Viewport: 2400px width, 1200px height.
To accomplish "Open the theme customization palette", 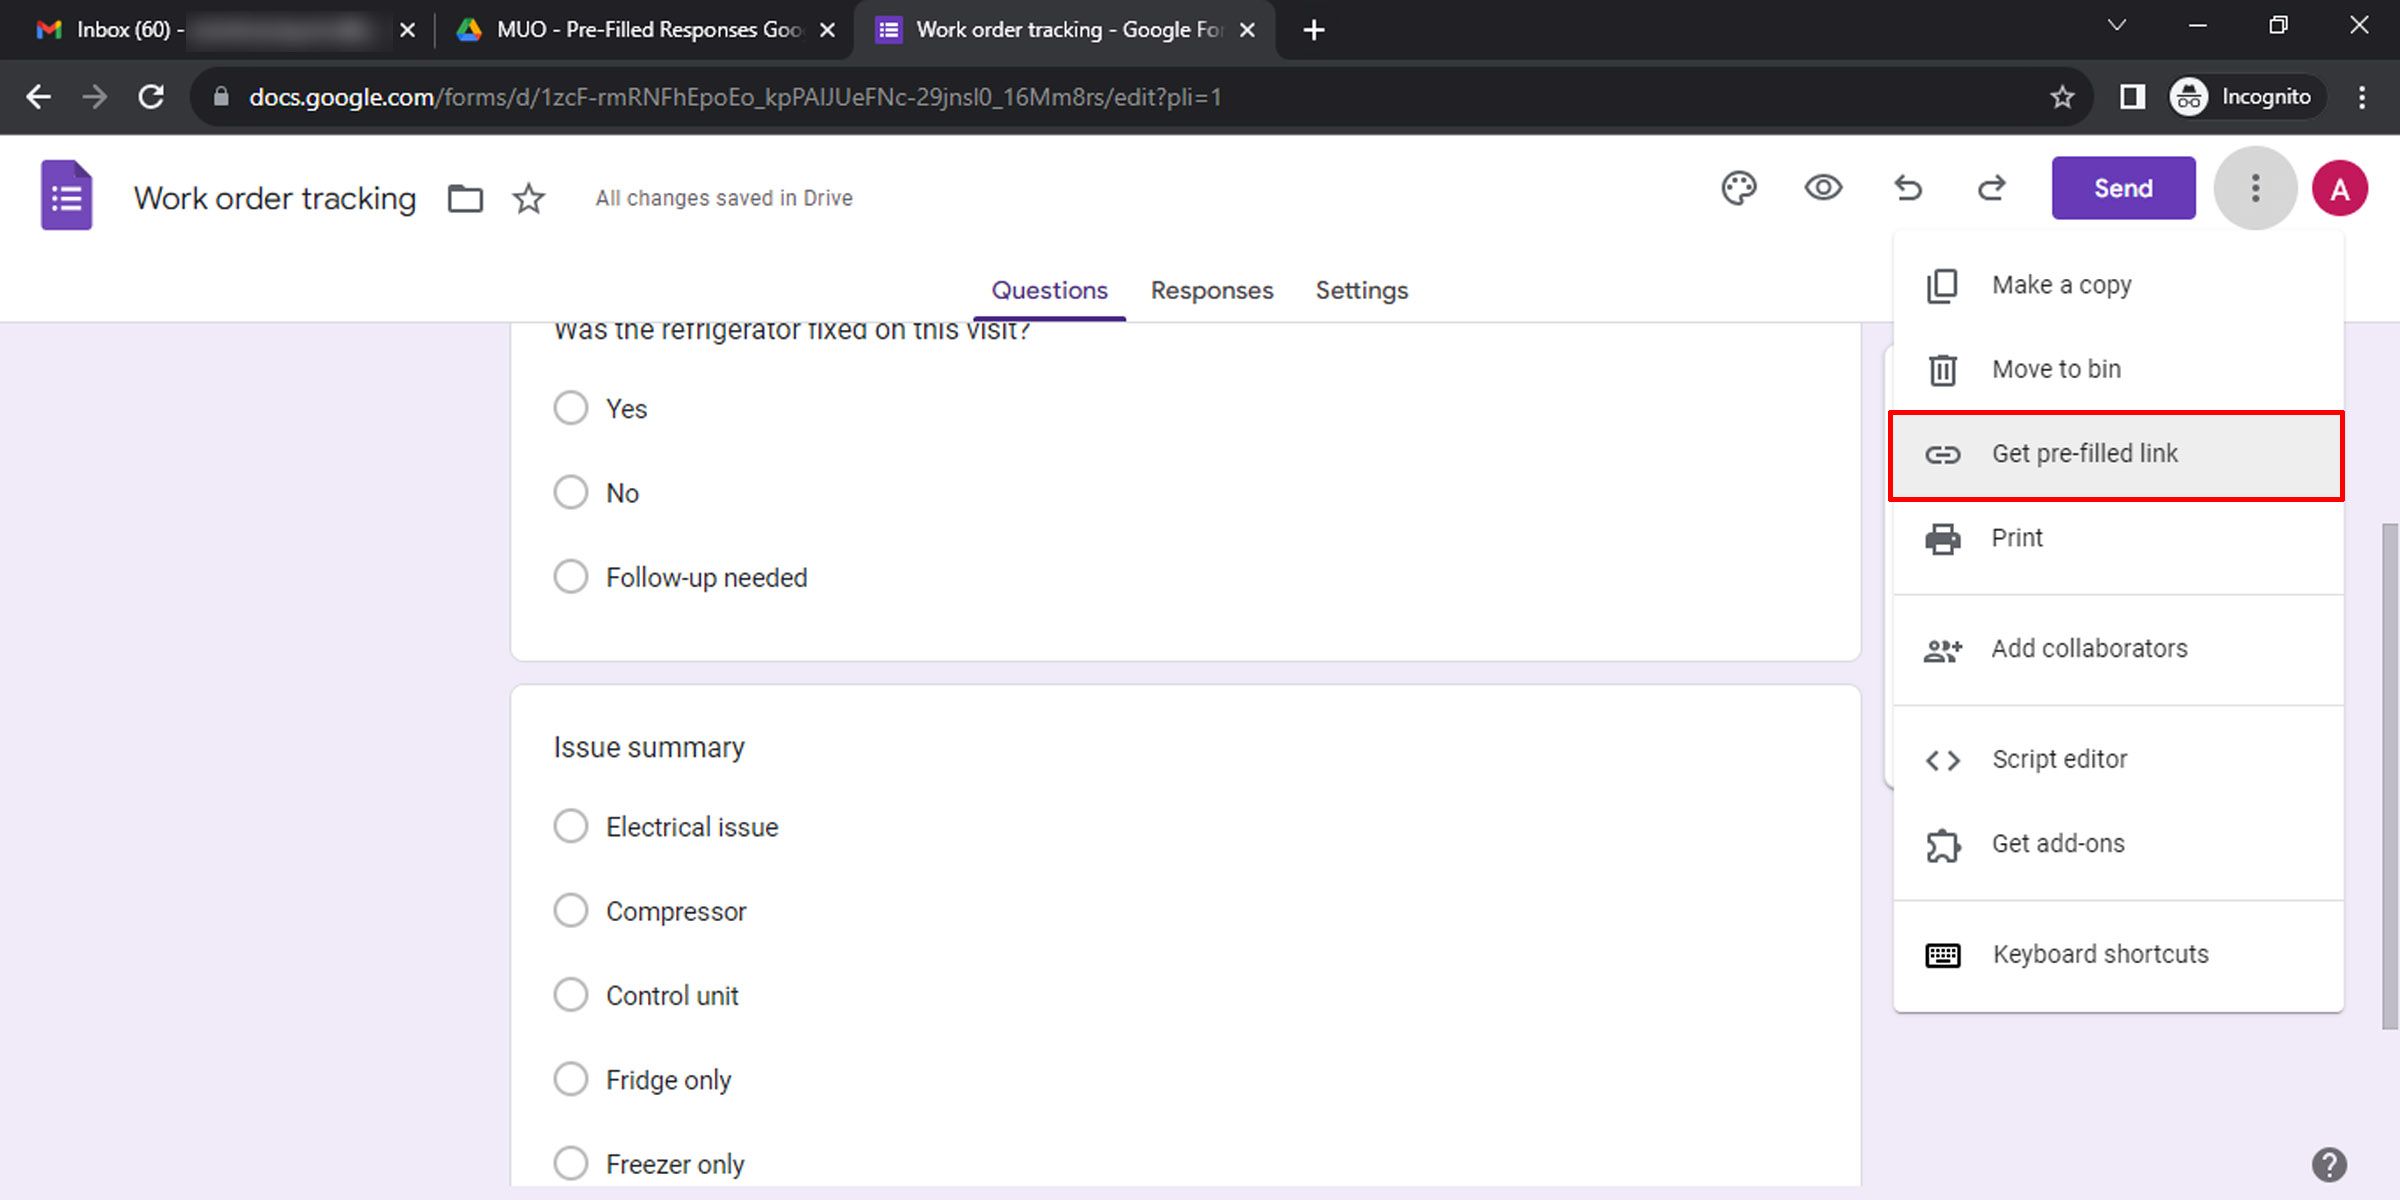I will click(1739, 187).
